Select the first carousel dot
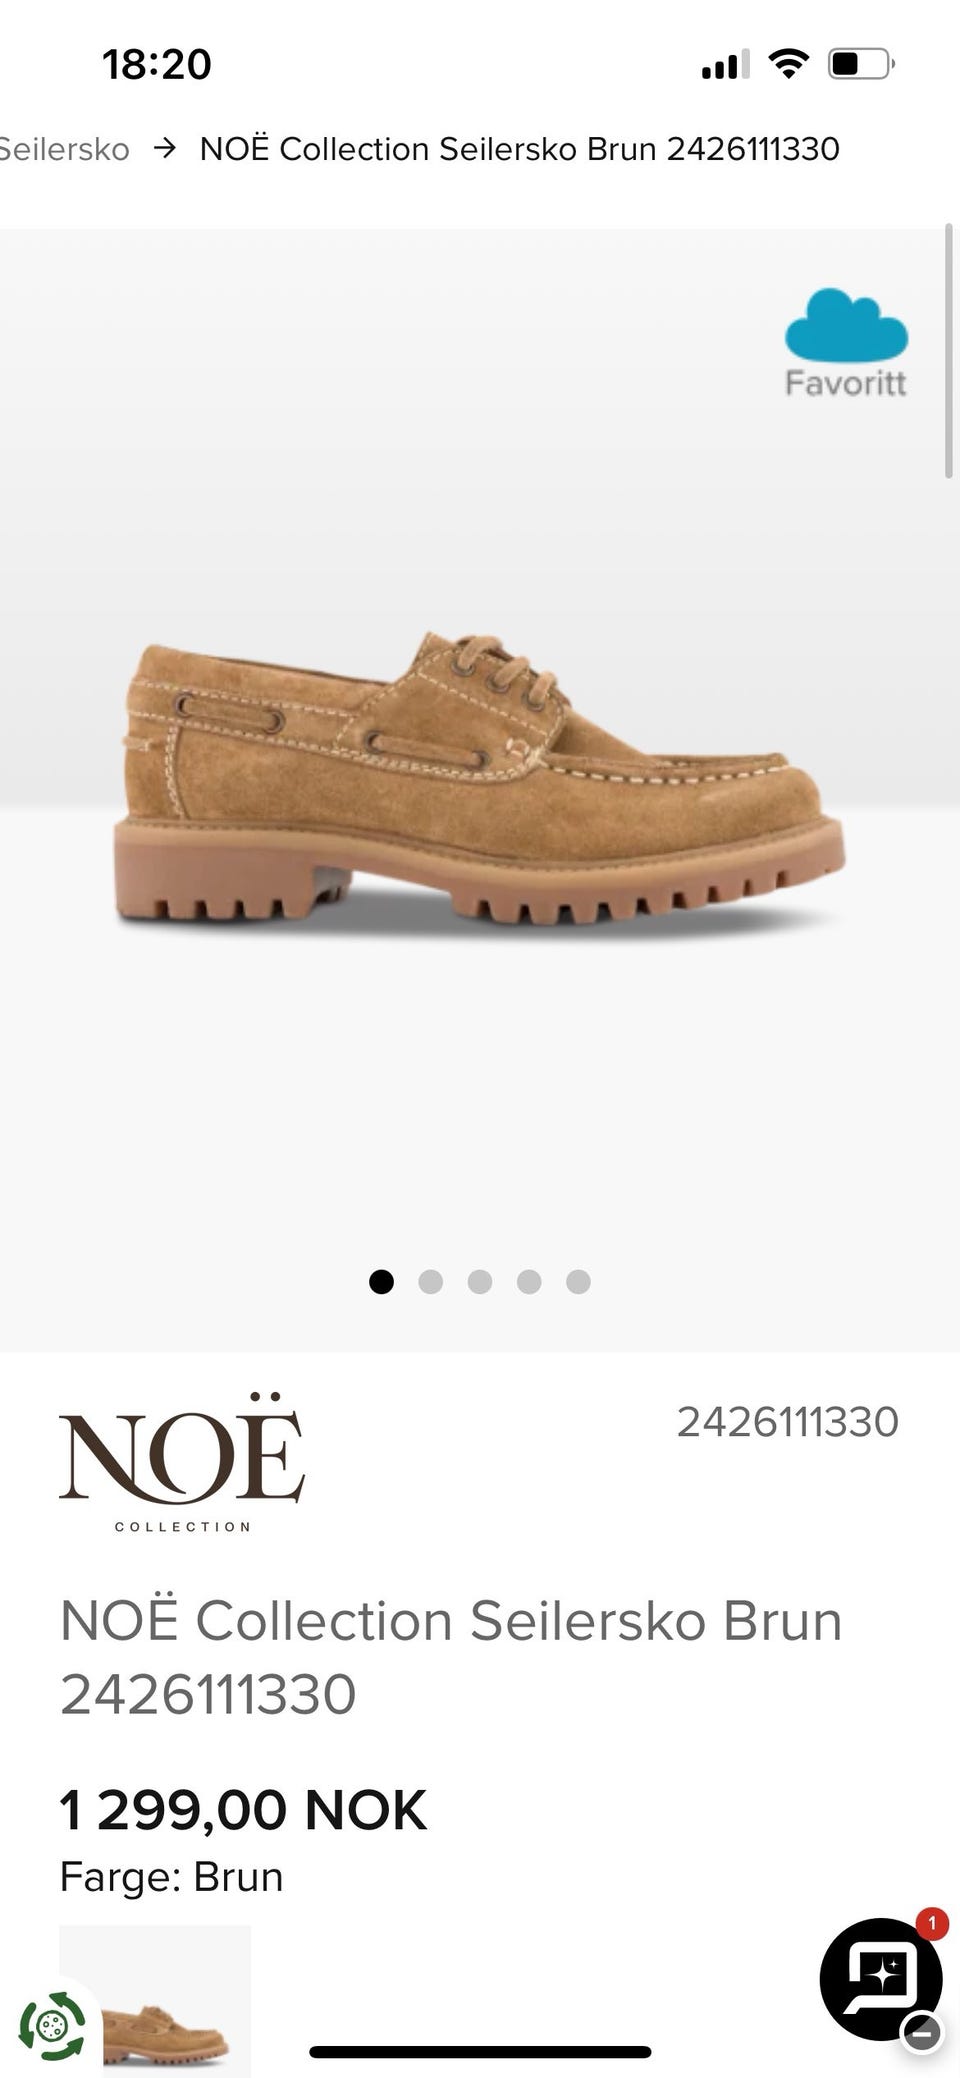960x2078 pixels. (381, 1281)
